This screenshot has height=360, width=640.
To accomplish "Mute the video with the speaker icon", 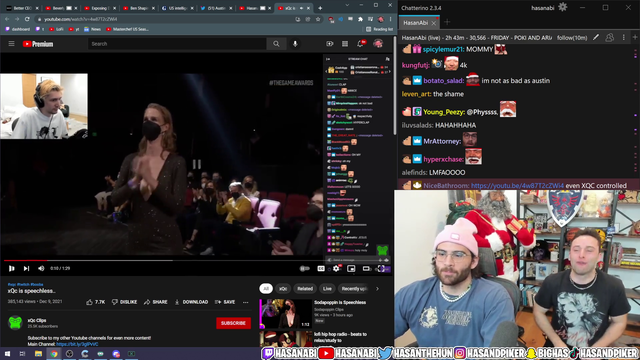I will [x=41, y=268].
